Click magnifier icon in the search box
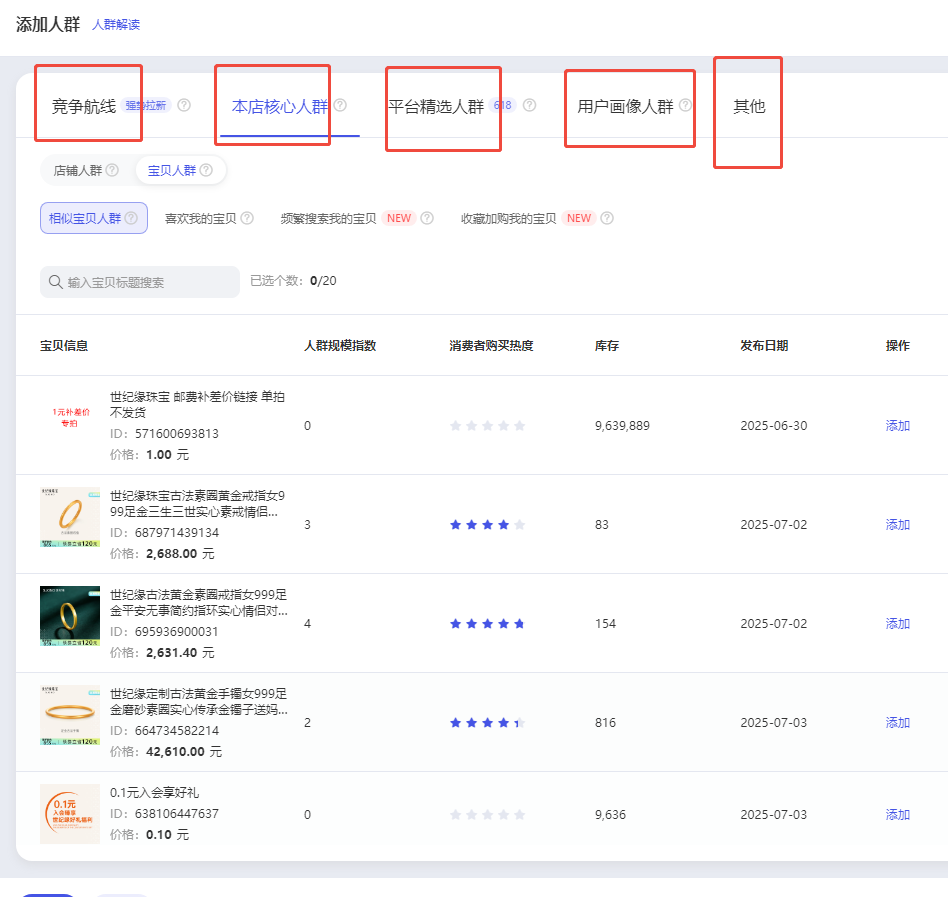This screenshot has width=948, height=897. point(55,282)
